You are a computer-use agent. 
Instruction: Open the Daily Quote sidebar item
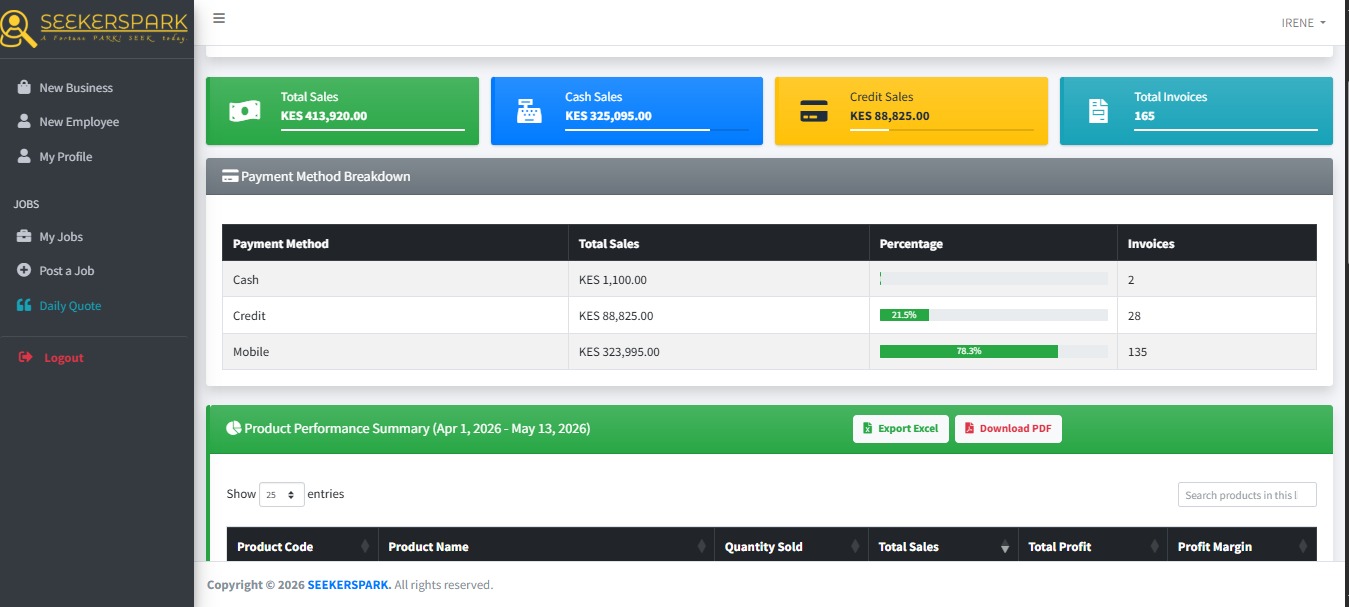pos(97,305)
